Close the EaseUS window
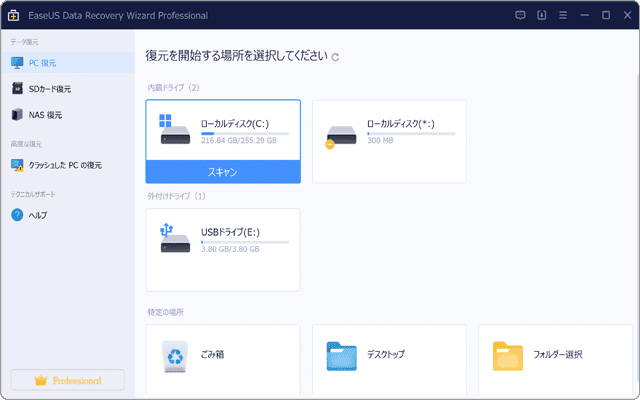This screenshot has width=640, height=400. pyautogui.click(x=628, y=16)
